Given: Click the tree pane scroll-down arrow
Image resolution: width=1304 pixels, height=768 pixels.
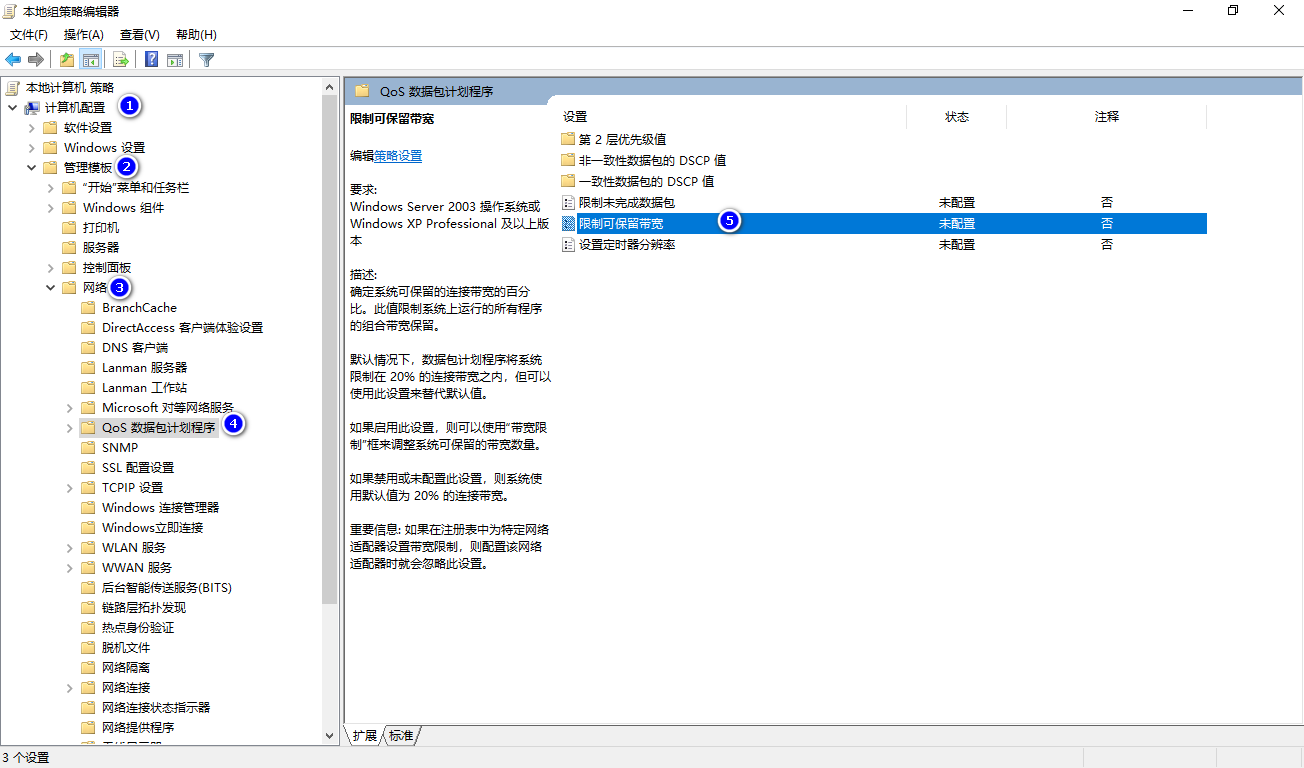Looking at the screenshot, I should [330, 735].
